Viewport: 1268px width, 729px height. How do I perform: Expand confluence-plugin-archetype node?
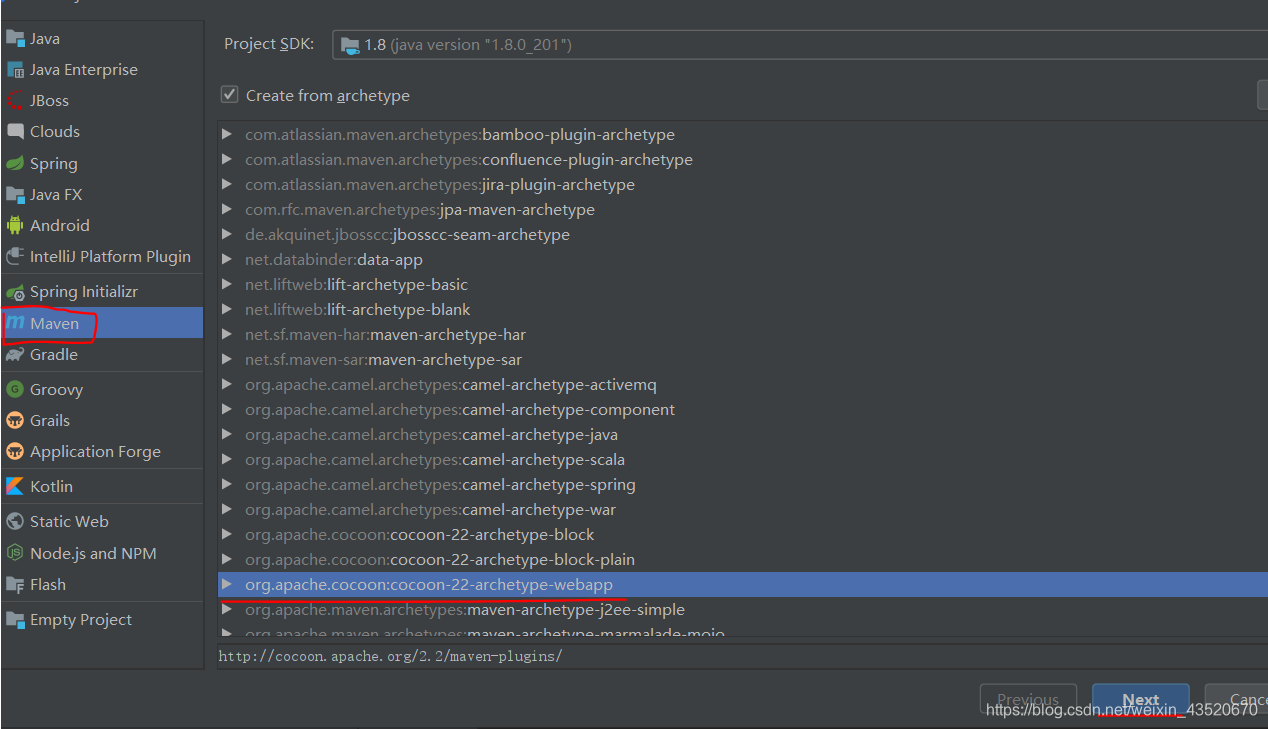point(227,159)
